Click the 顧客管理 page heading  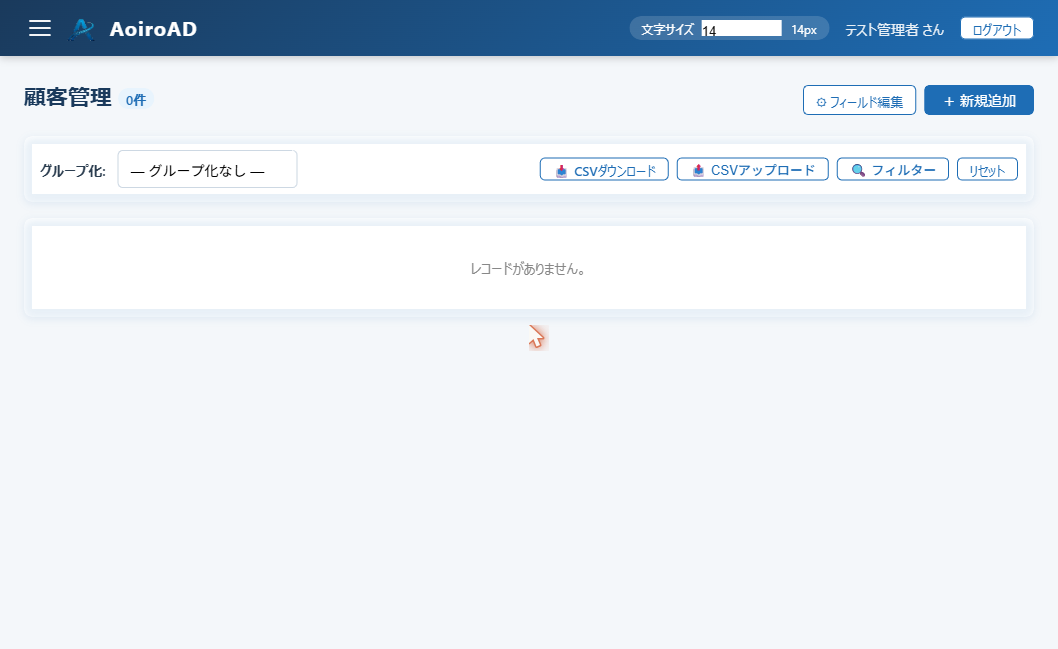(67, 98)
